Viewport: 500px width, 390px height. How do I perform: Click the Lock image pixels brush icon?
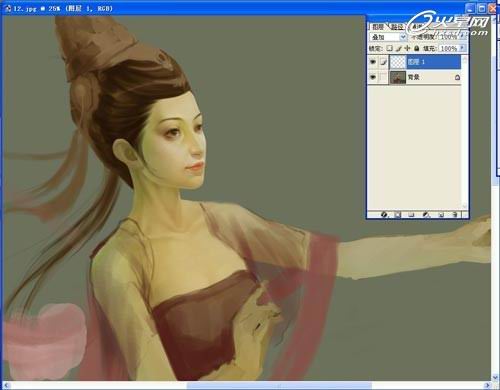pos(399,48)
